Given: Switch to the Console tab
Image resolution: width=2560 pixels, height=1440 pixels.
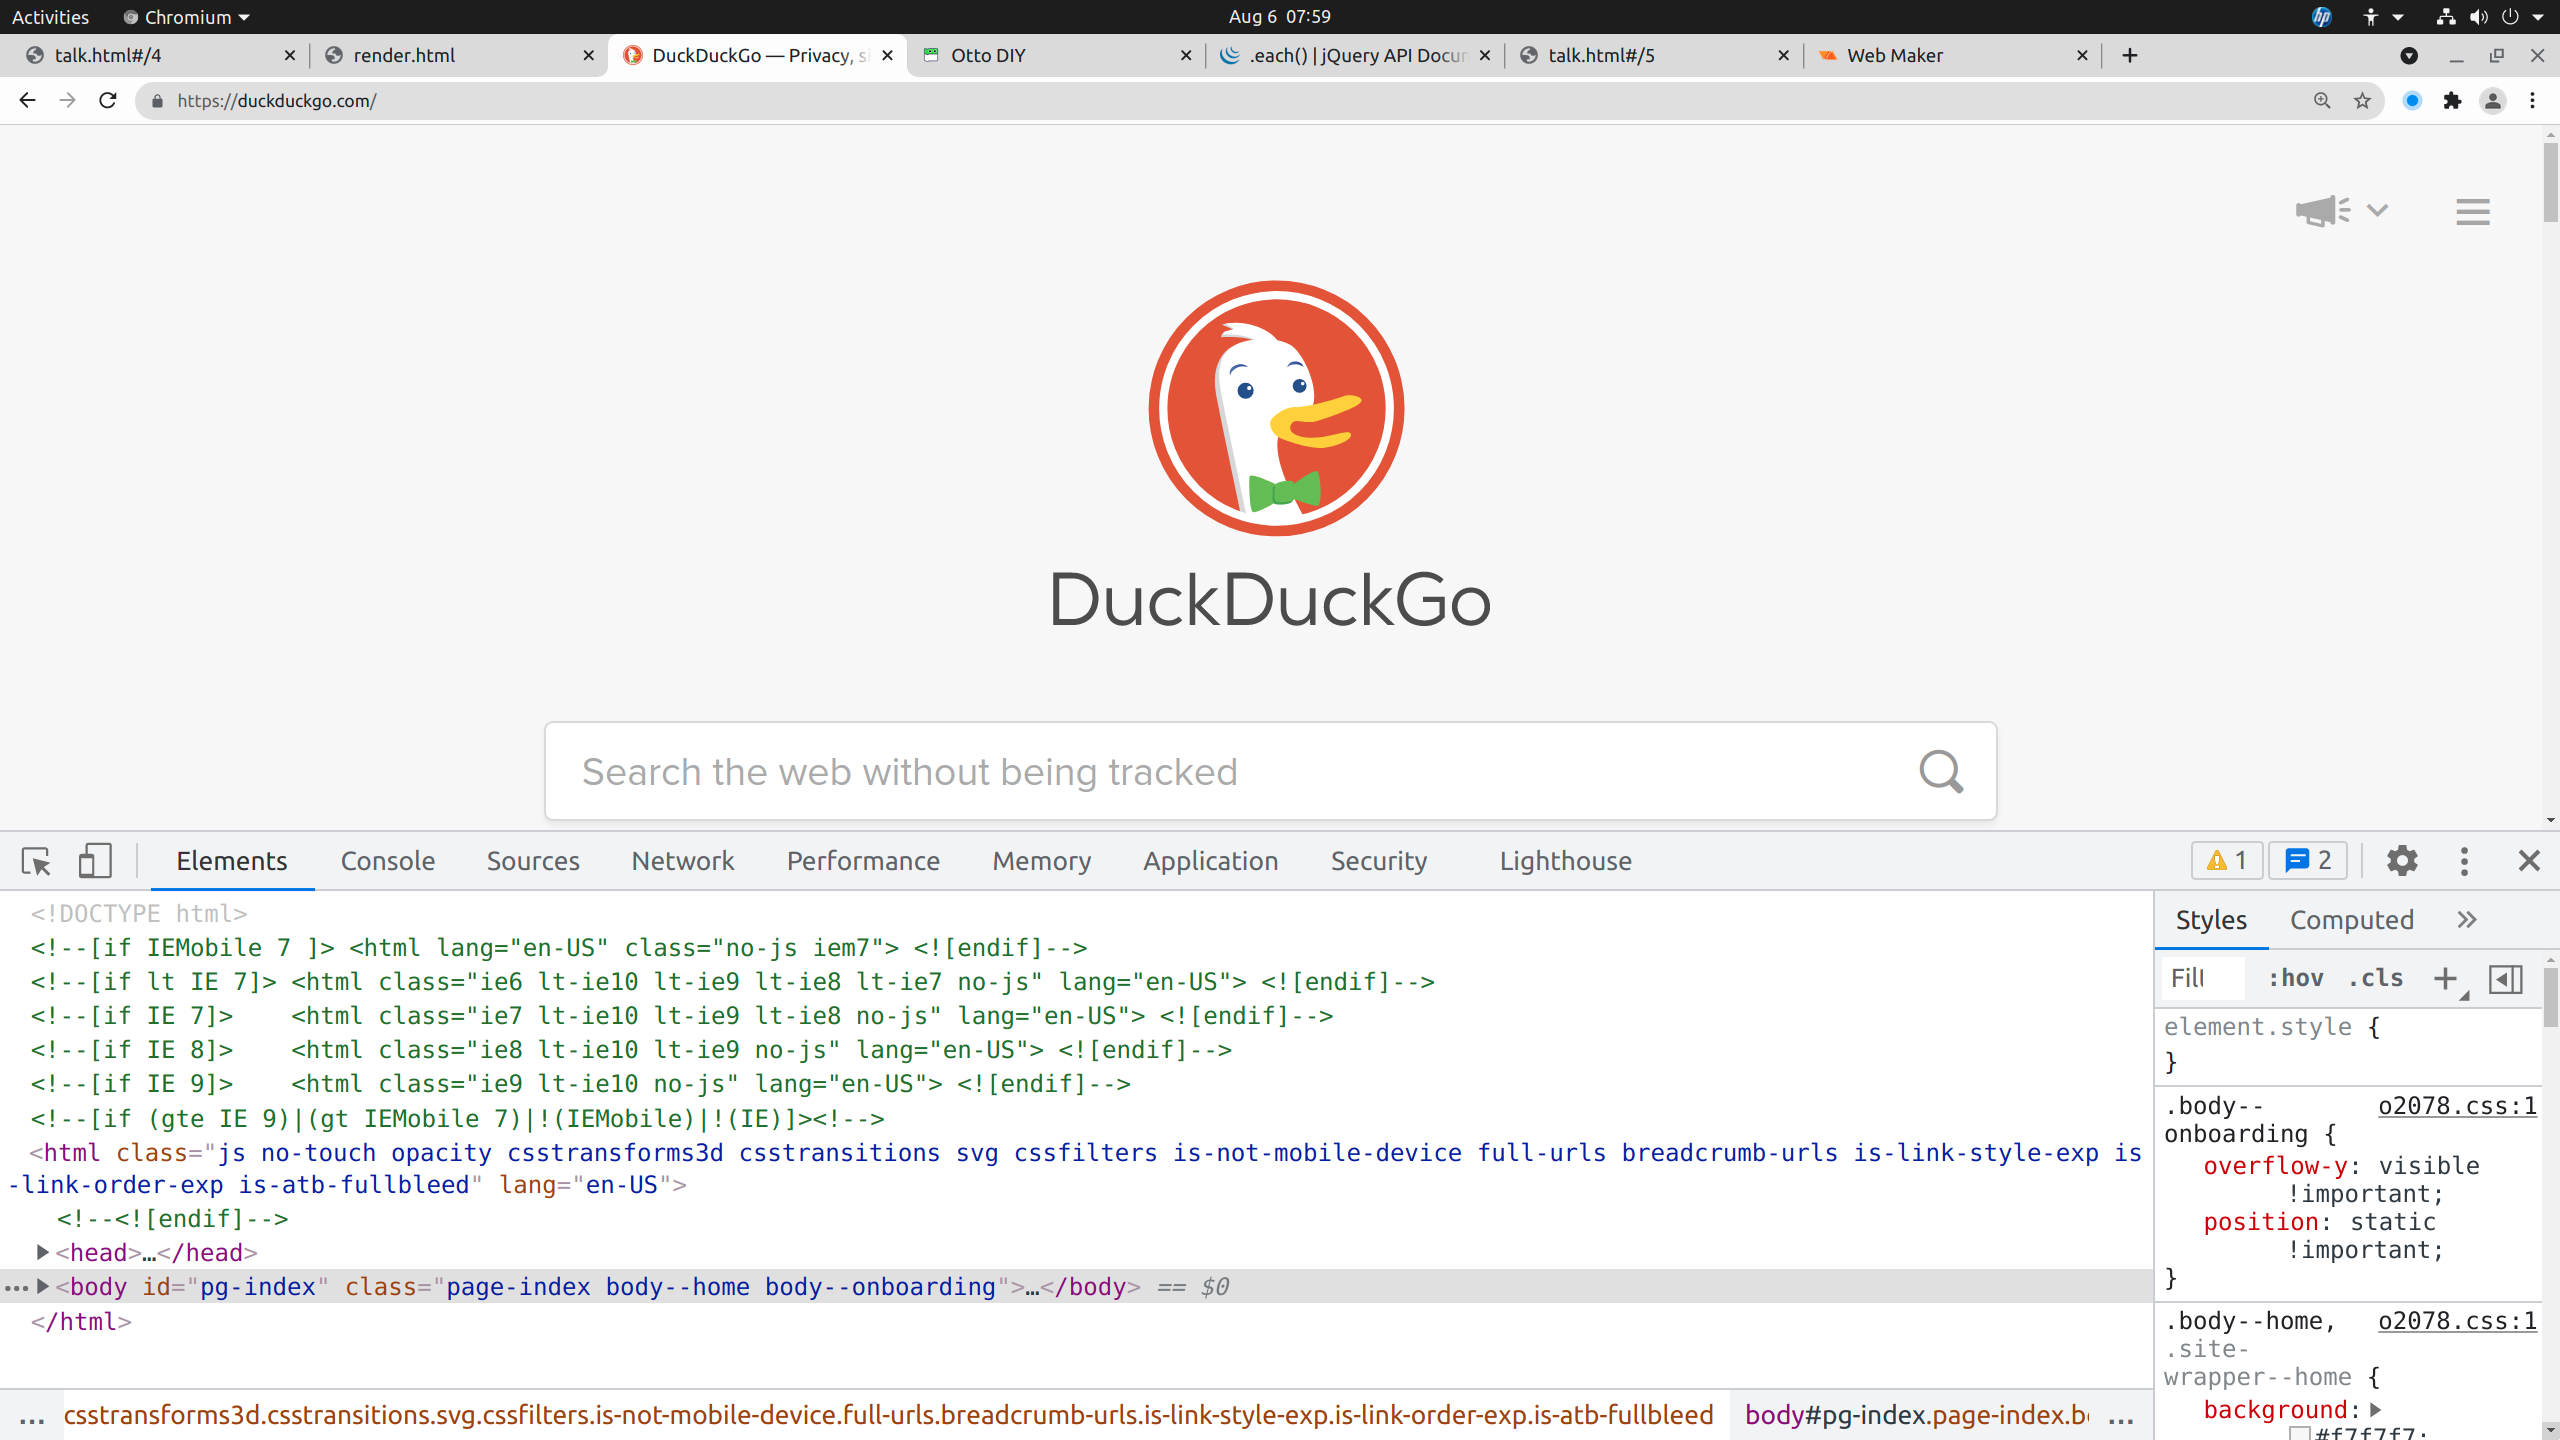Looking at the screenshot, I should (388, 861).
